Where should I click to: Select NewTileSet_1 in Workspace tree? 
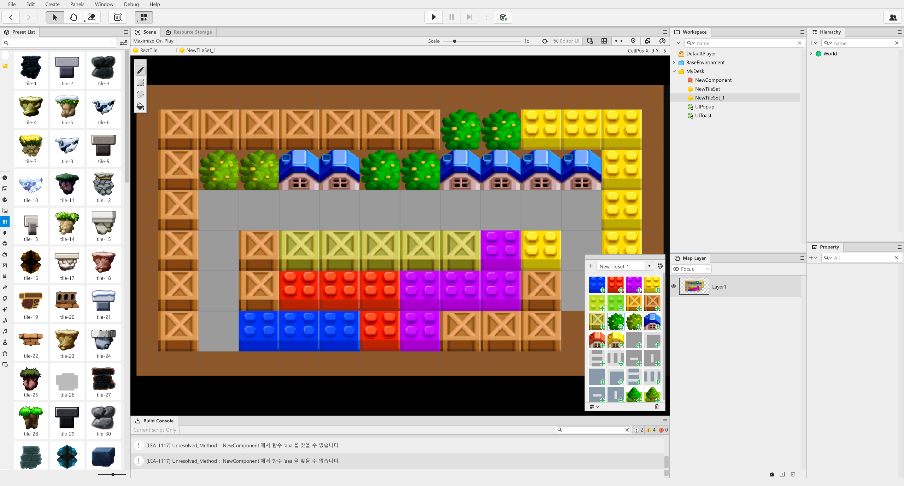click(709, 98)
